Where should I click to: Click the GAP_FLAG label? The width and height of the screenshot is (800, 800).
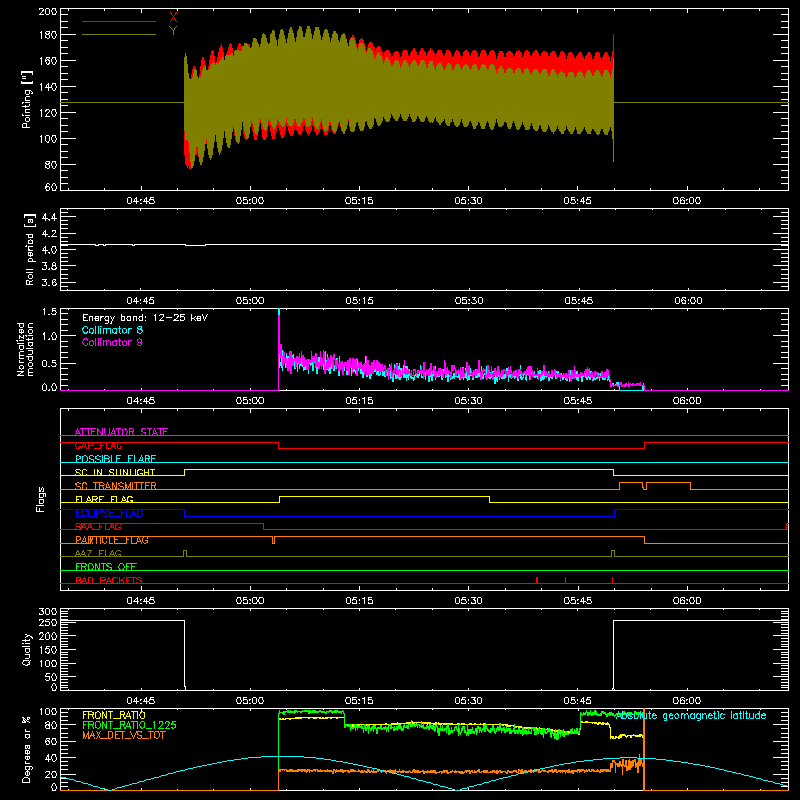[x=98, y=445]
